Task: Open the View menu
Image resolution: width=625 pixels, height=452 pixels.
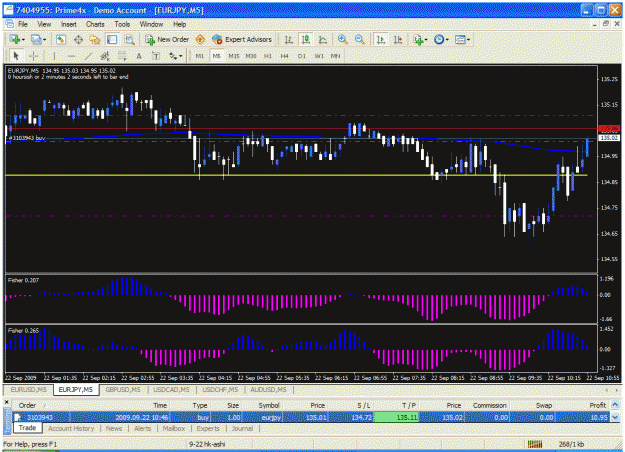Action: [x=44, y=24]
